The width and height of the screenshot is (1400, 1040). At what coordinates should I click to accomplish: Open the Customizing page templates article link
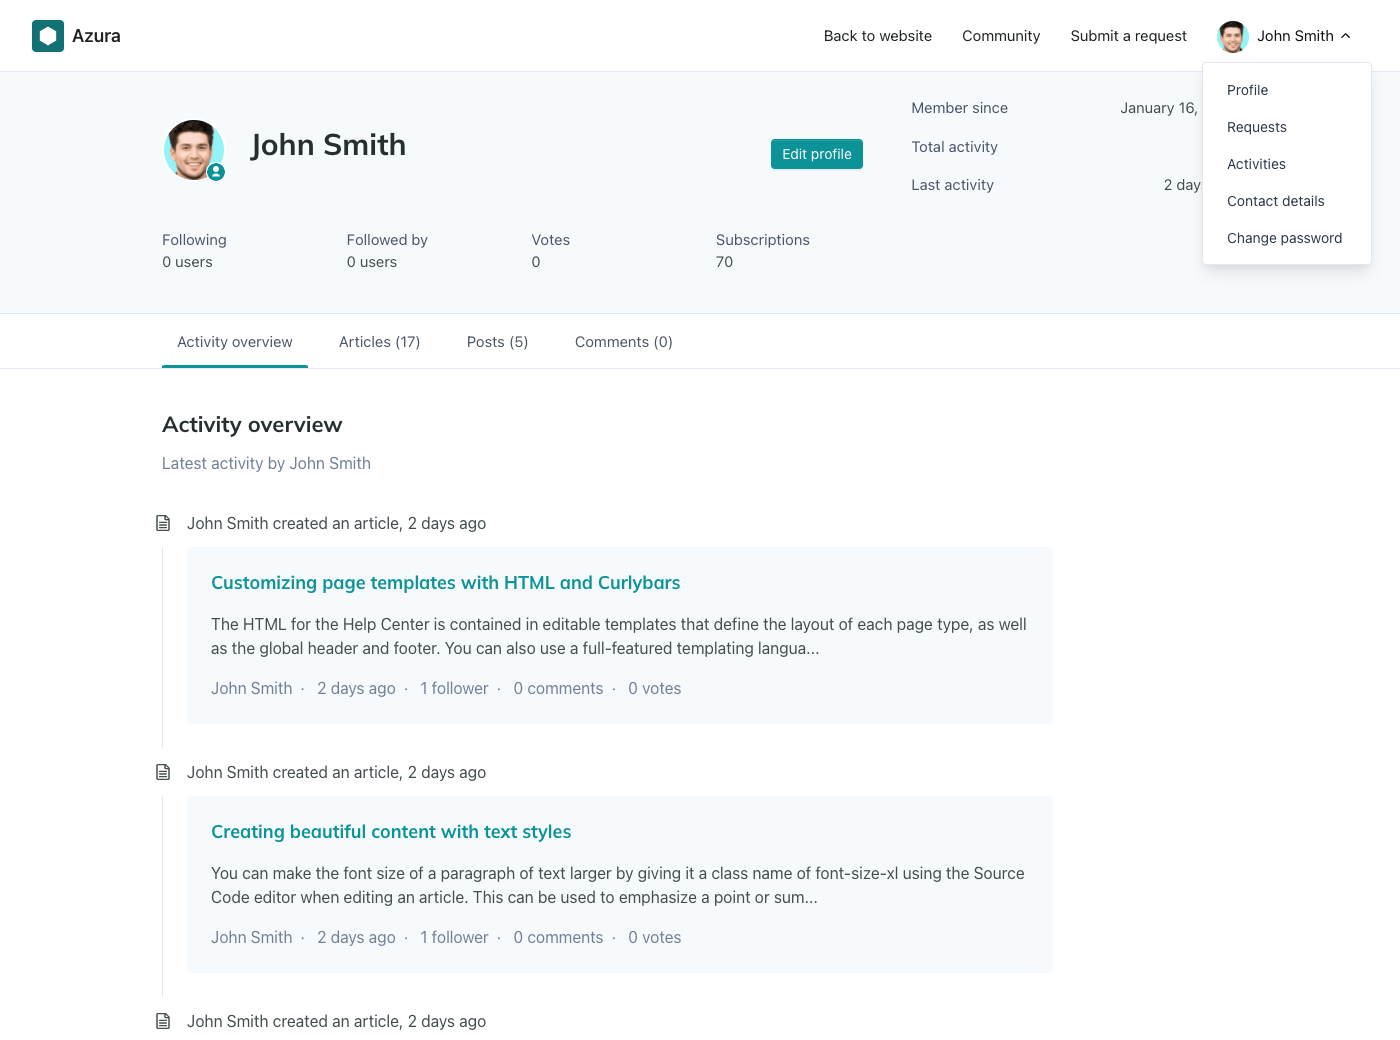[445, 583]
